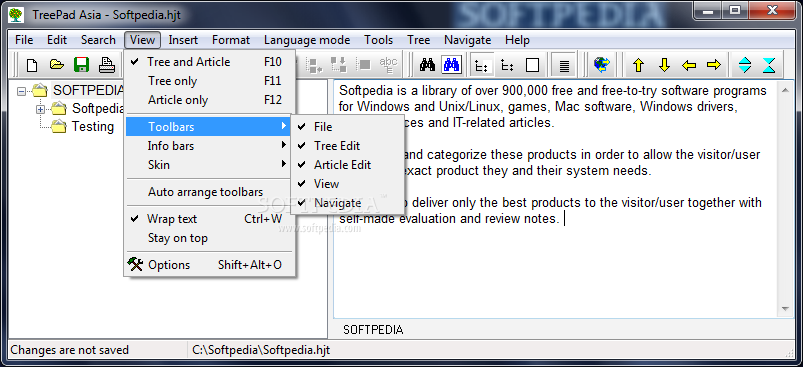The height and width of the screenshot is (367, 803).
Task: Open the Skin submenu
Action: [209, 165]
